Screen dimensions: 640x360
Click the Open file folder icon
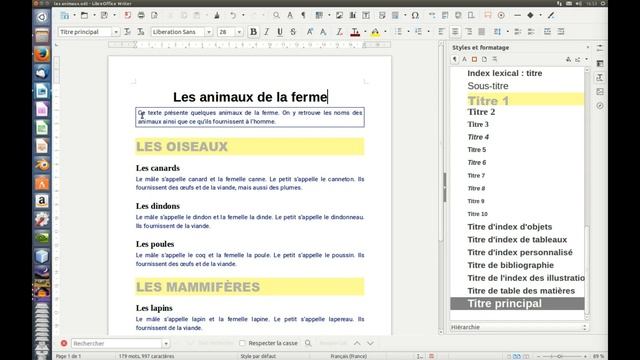(84, 16)
